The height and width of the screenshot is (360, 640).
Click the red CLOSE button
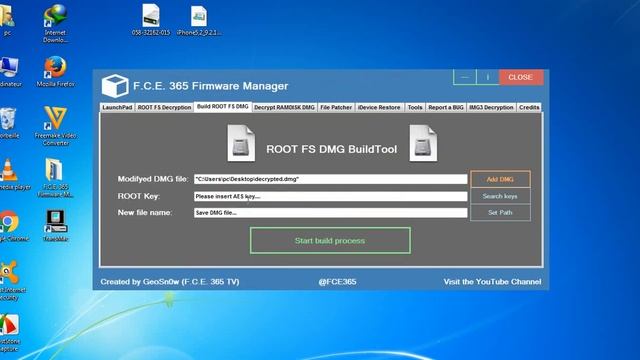pos(521,77)
